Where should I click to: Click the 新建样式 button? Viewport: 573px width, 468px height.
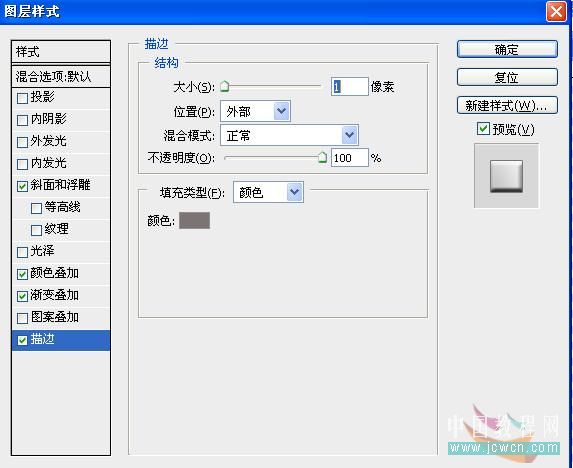point(507,106)
